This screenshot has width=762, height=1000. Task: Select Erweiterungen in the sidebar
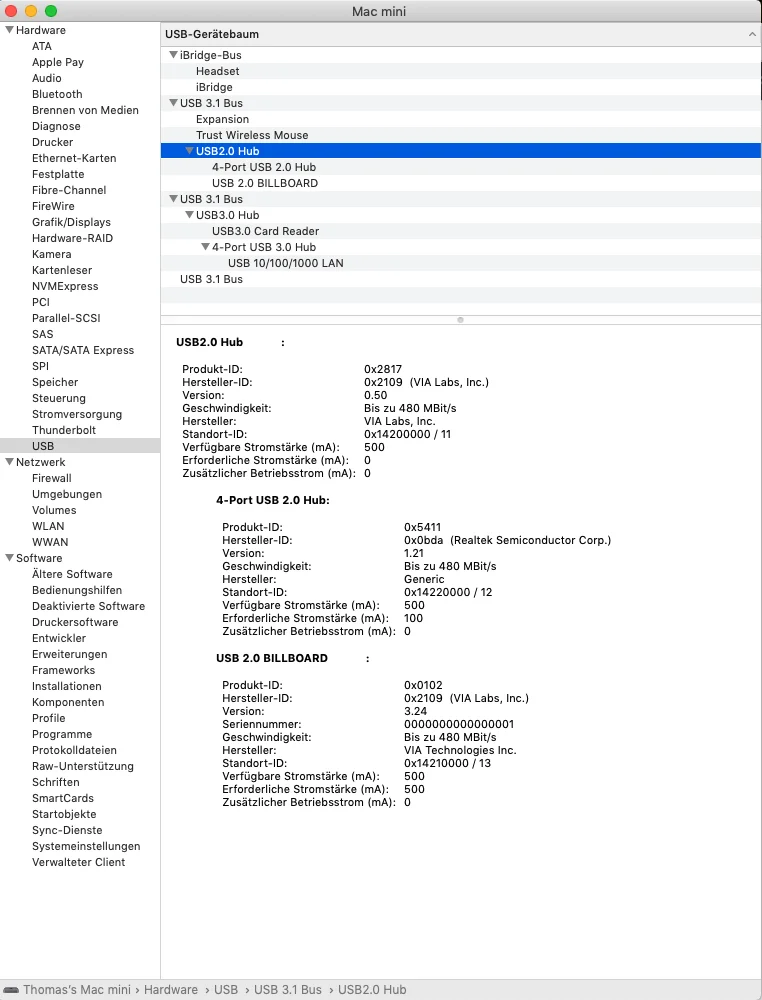[x=70, y=654]
